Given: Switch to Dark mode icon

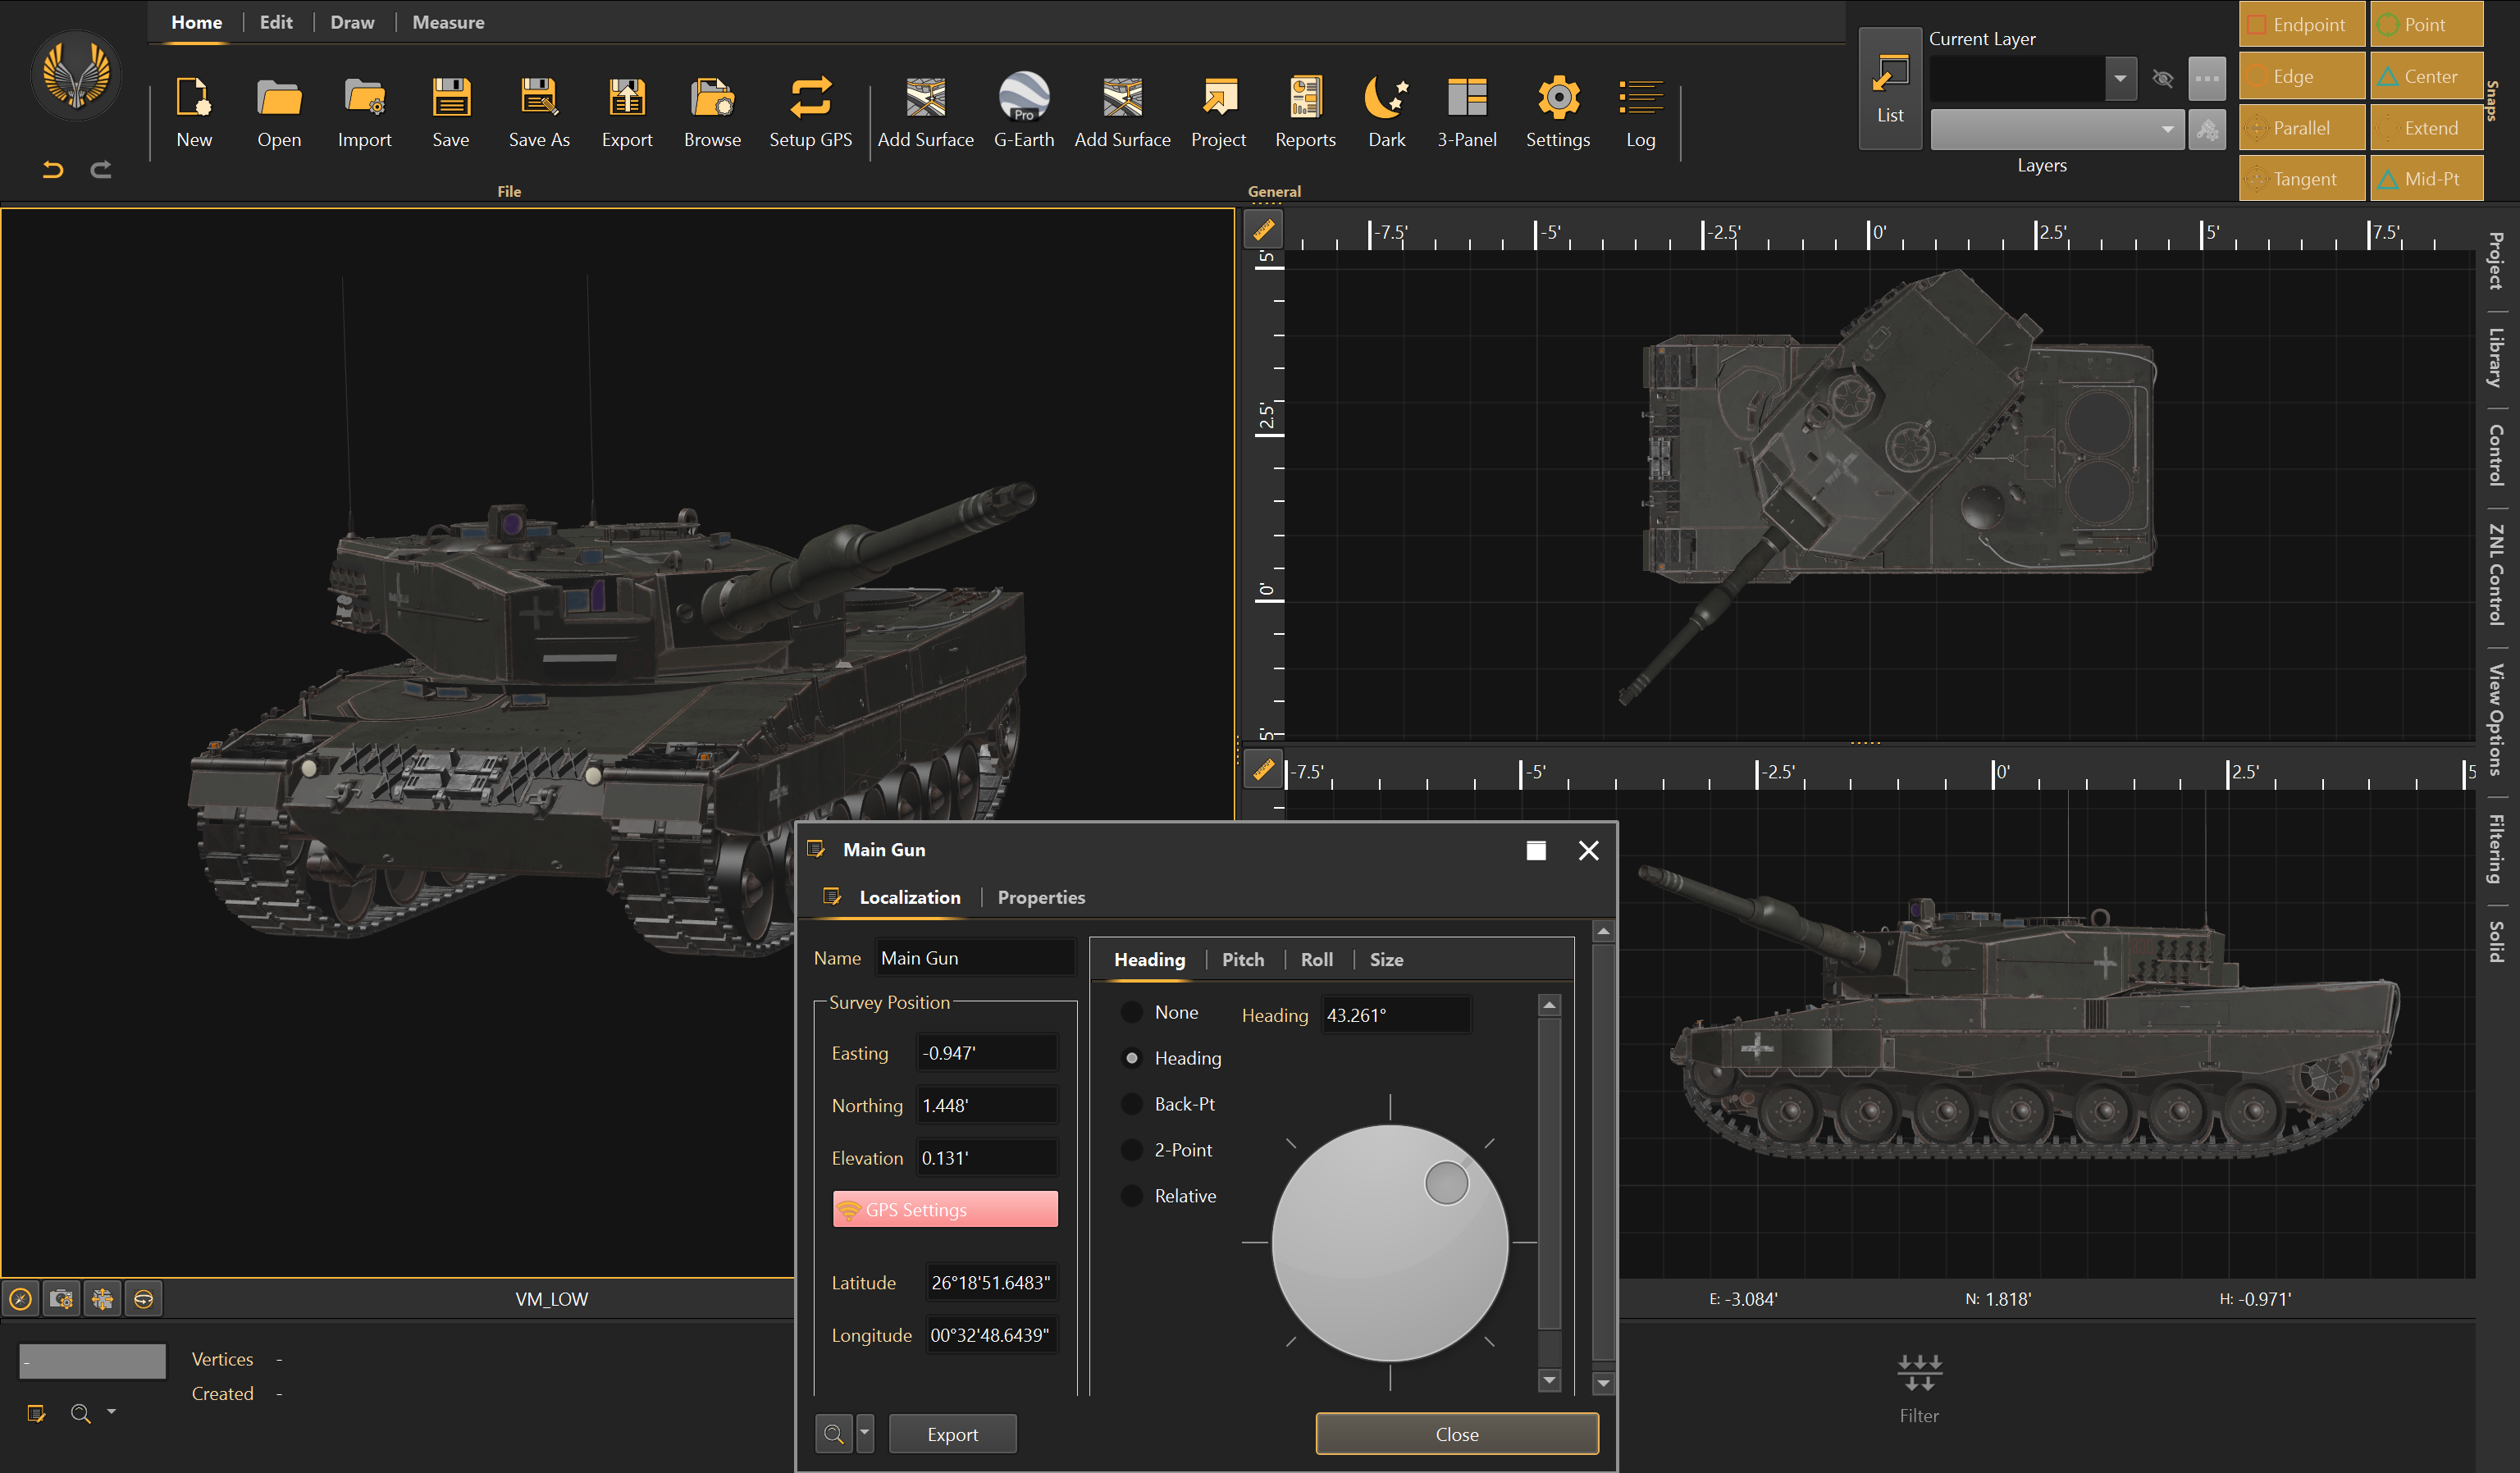Looking at the screenshot, I should [x=1386, y=98].
